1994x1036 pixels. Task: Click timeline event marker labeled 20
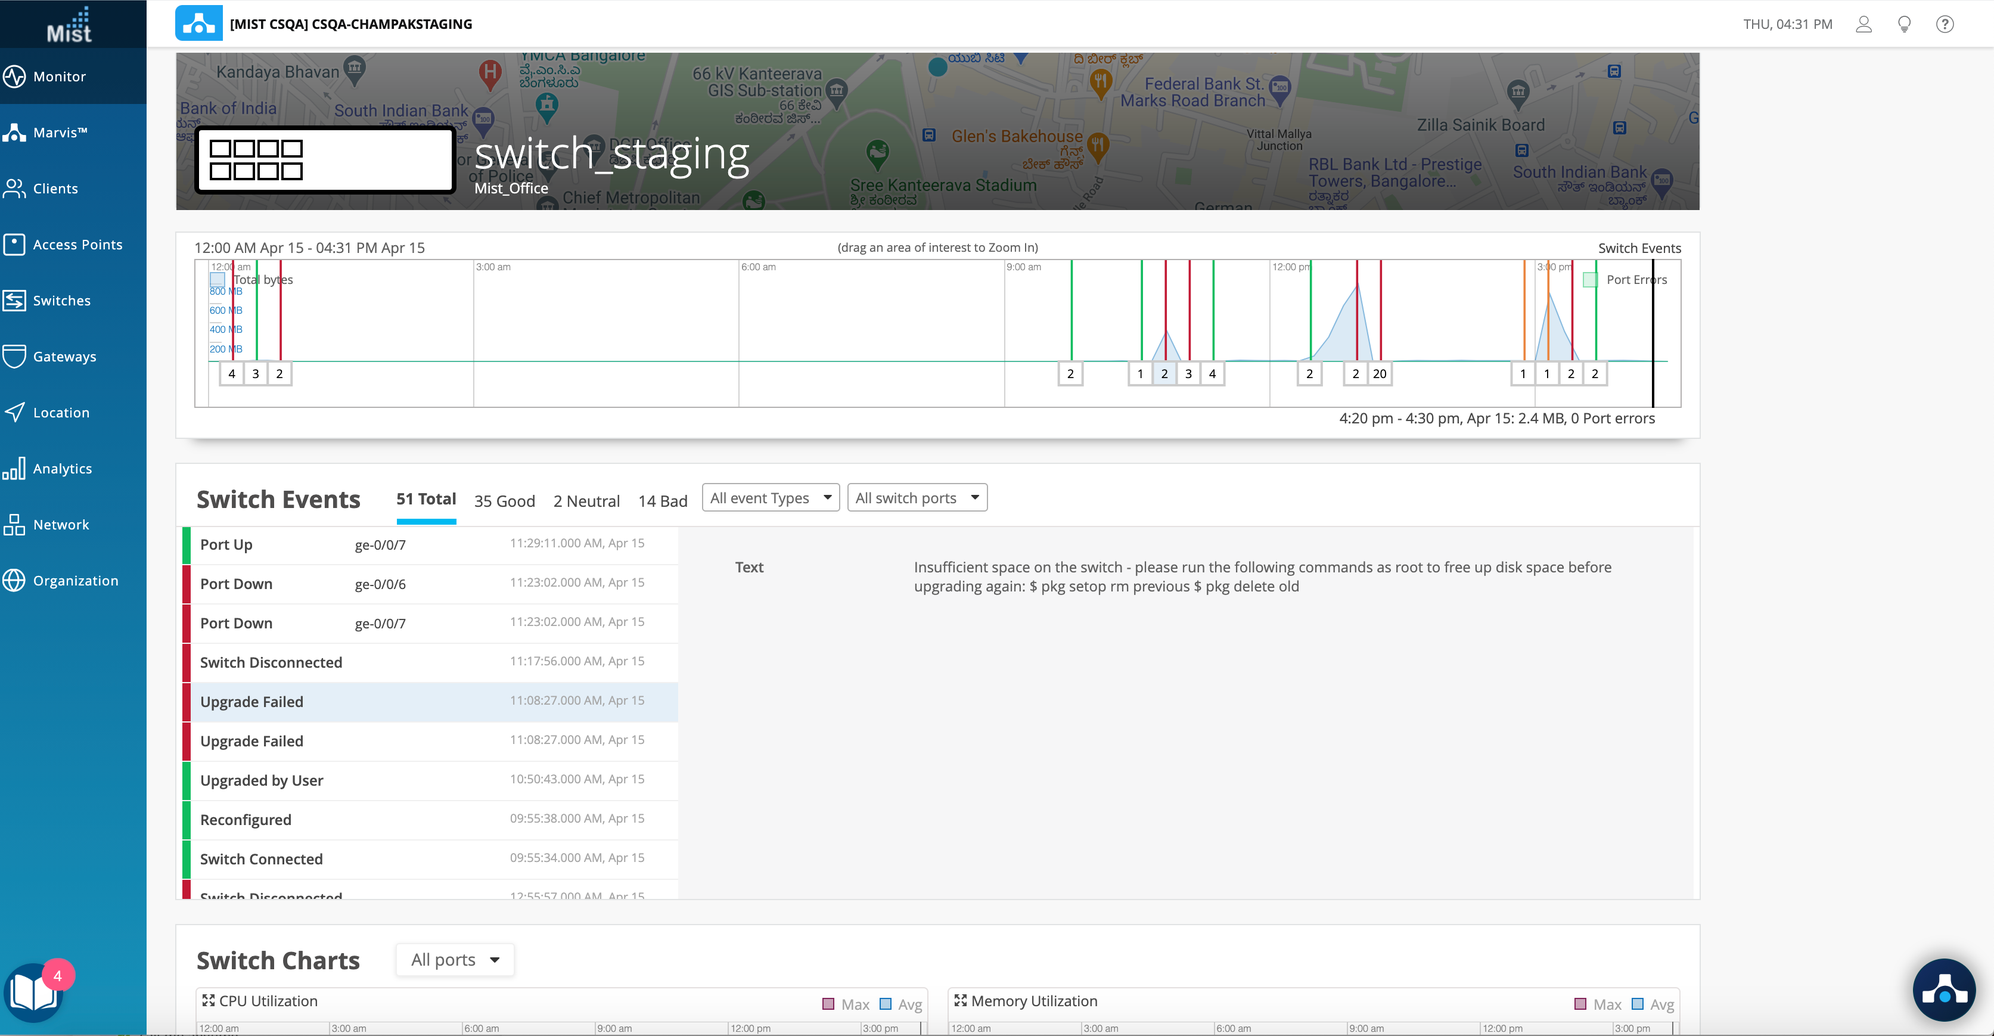click(x=1379, y=374)
